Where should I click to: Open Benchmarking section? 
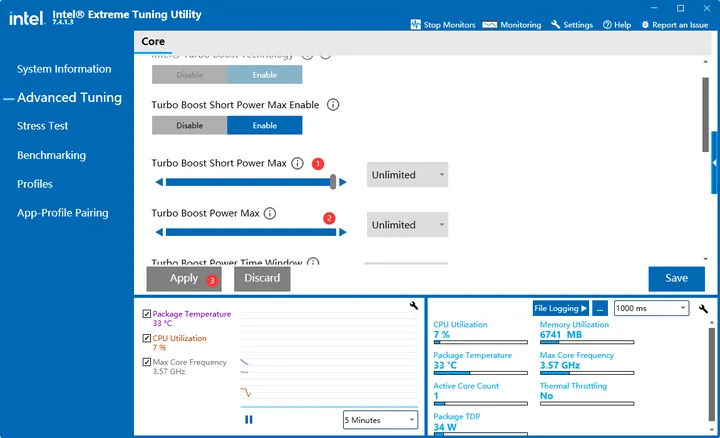[51, 155]
